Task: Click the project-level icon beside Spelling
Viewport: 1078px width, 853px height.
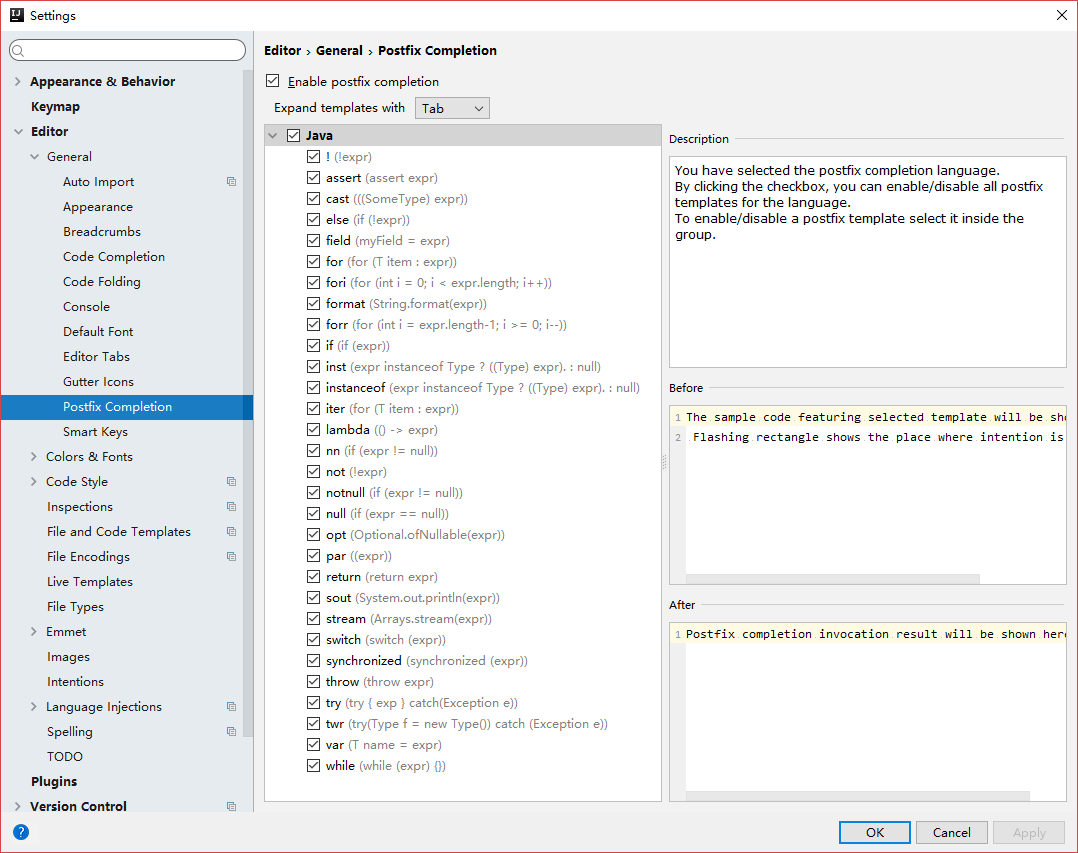Action: click(x=231, y=732)
